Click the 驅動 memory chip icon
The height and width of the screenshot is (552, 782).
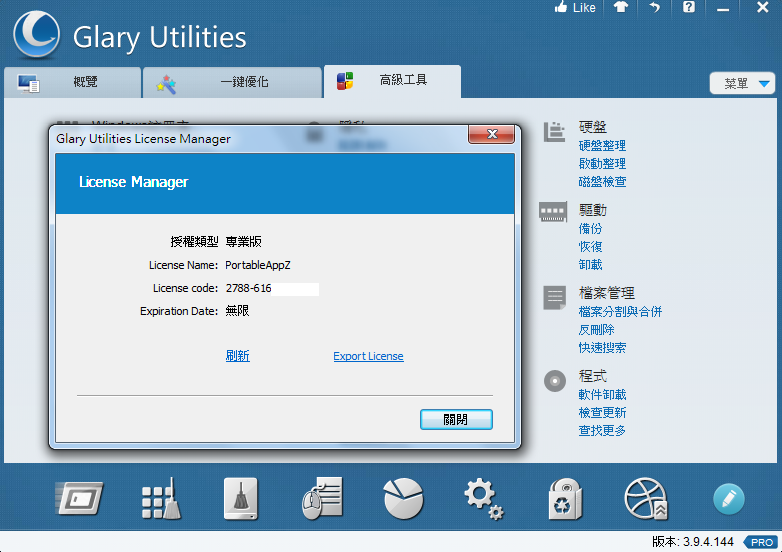[553, 211]
